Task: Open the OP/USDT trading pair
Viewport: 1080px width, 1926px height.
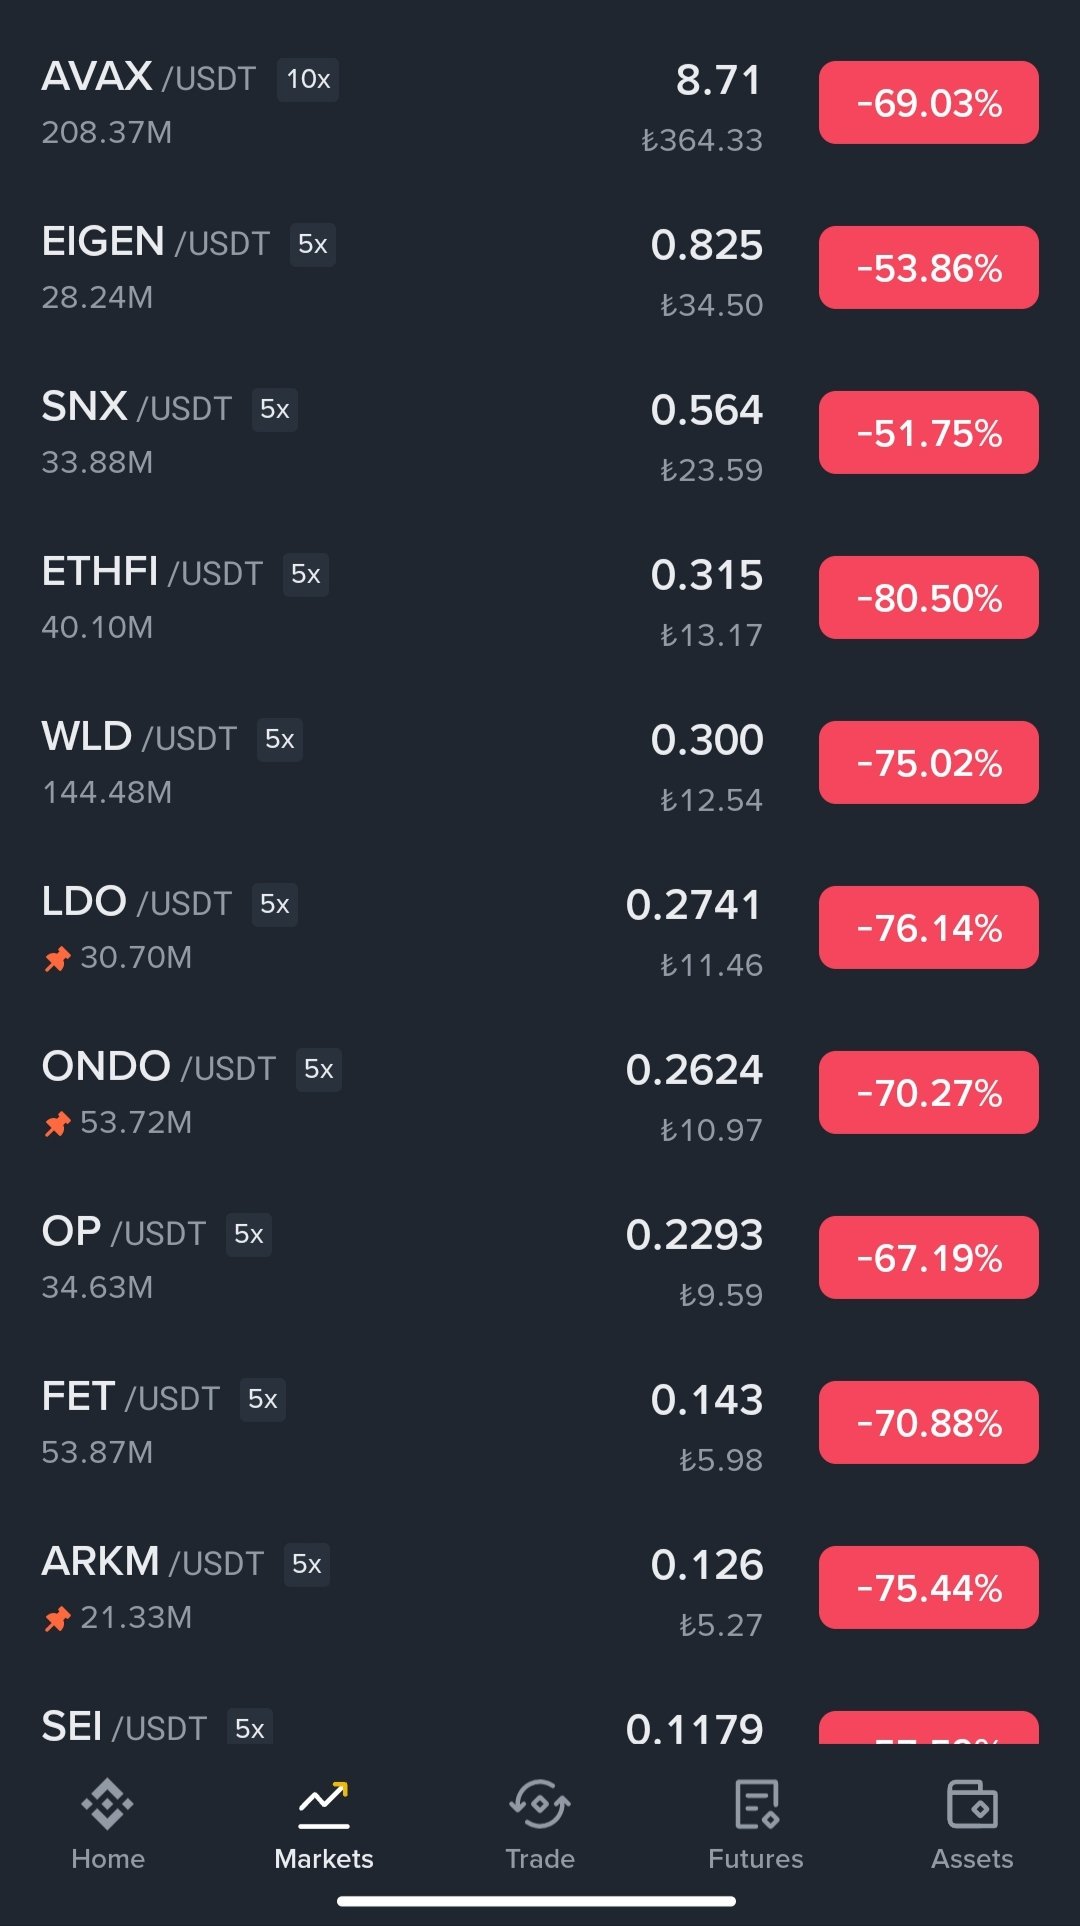Action: [124, 1233]
